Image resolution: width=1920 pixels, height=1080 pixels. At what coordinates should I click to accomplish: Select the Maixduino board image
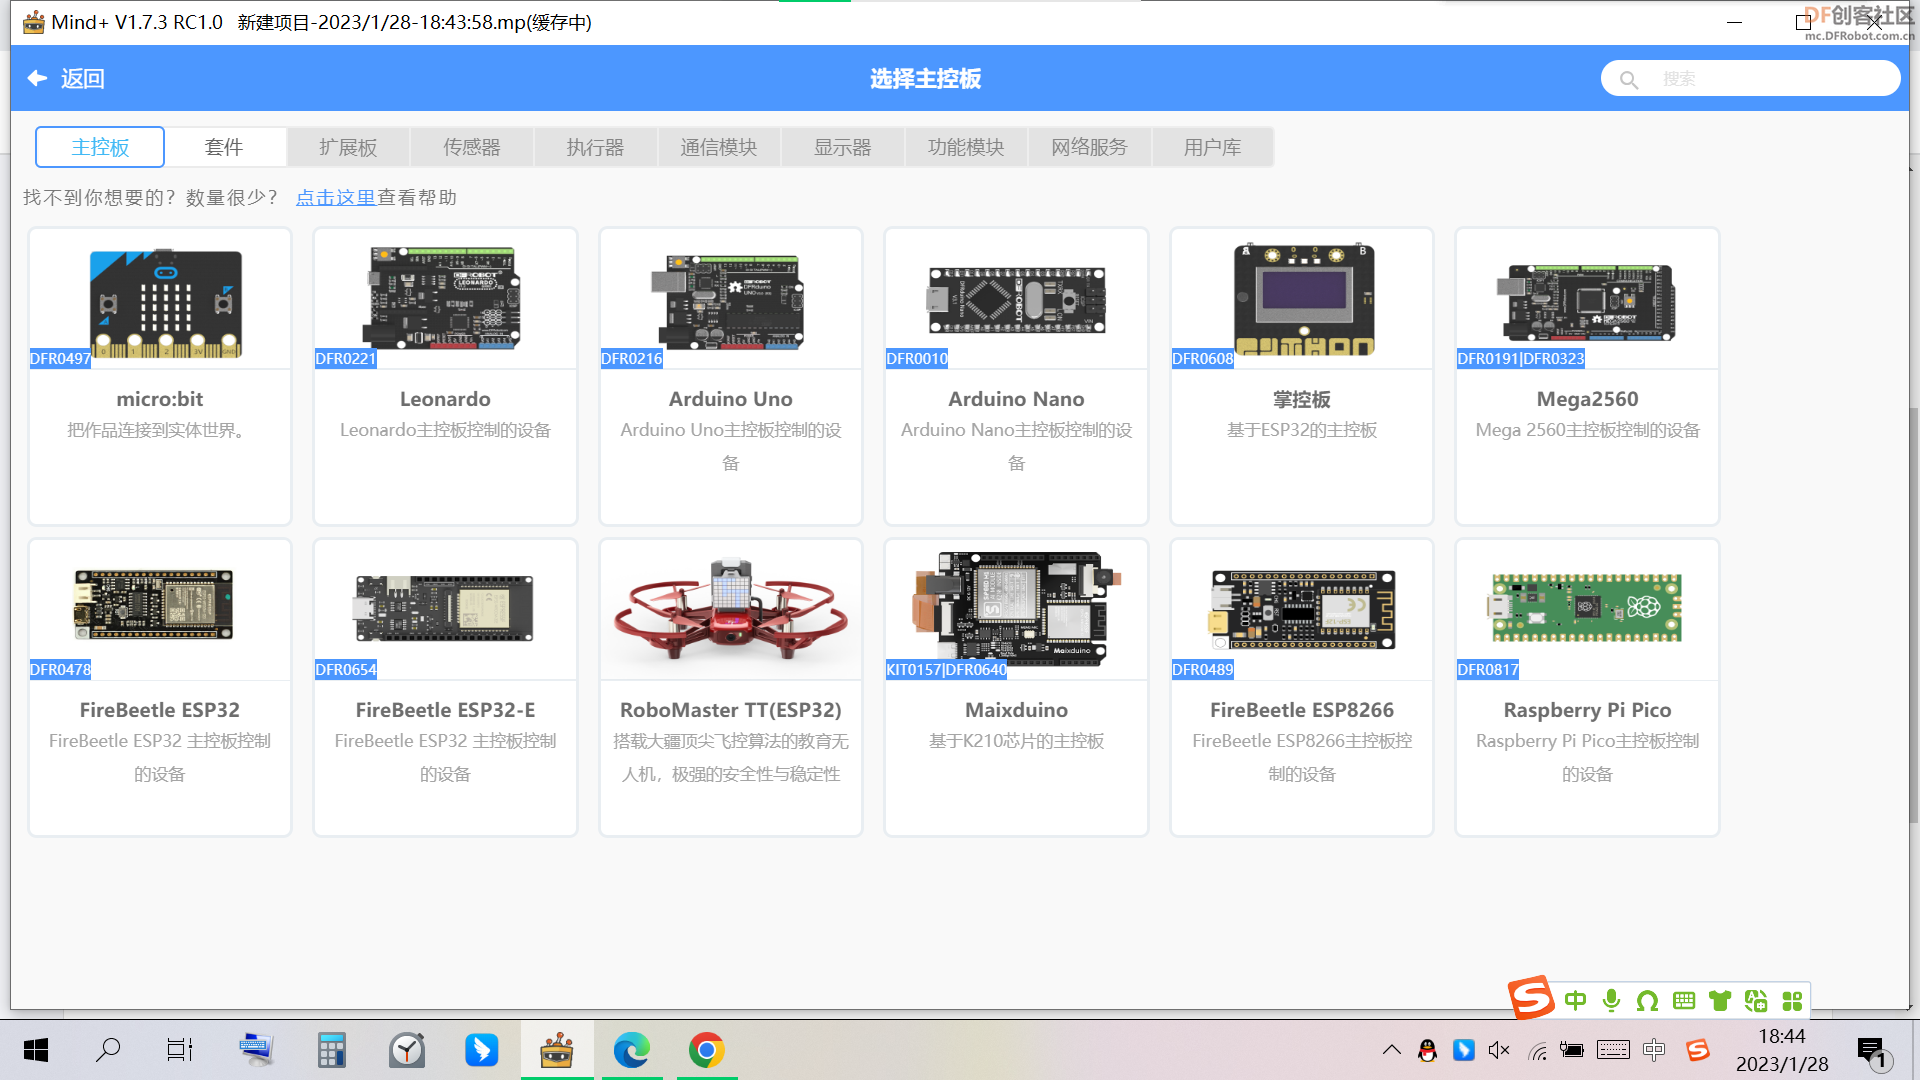click(x=1016, y=607)
